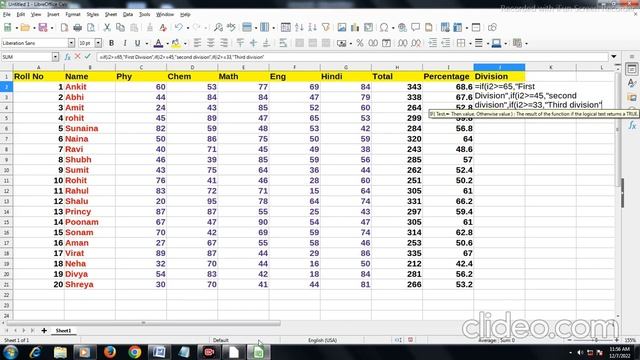The width and height of the screenshot is (640, 360).
Task: Add a new sheet plus button
Action: click(44, 331)
